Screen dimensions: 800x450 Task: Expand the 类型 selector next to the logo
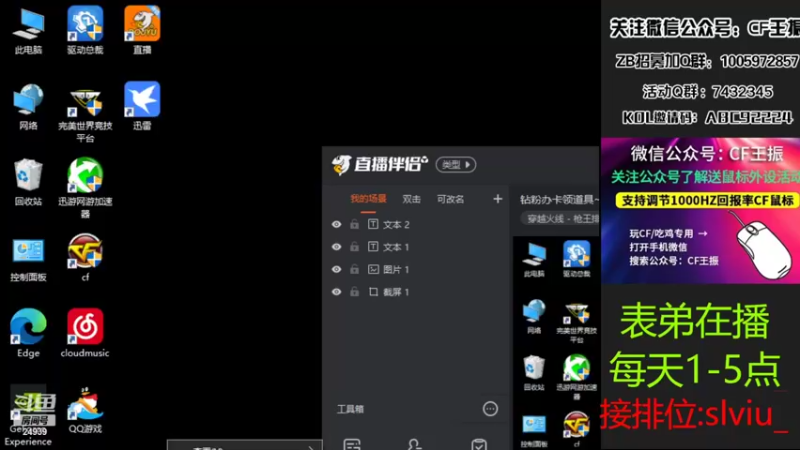(x=456, y=165)
